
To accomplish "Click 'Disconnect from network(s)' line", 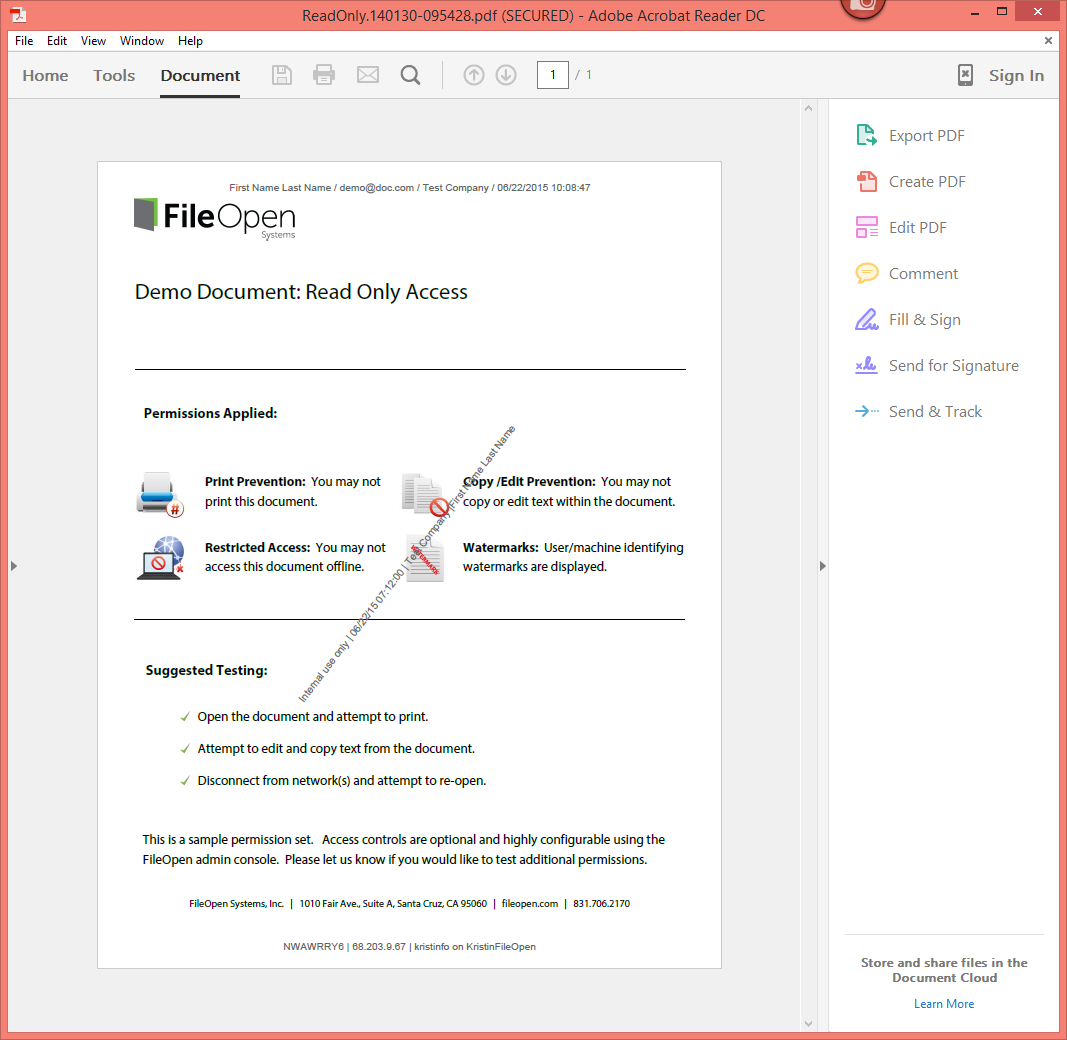I will pyautogui.click(x=342, y=781).
